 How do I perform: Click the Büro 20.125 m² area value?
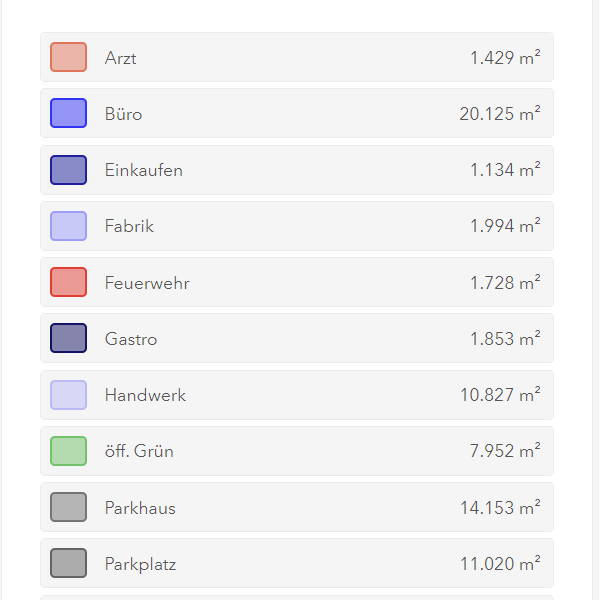click(500, 114)
